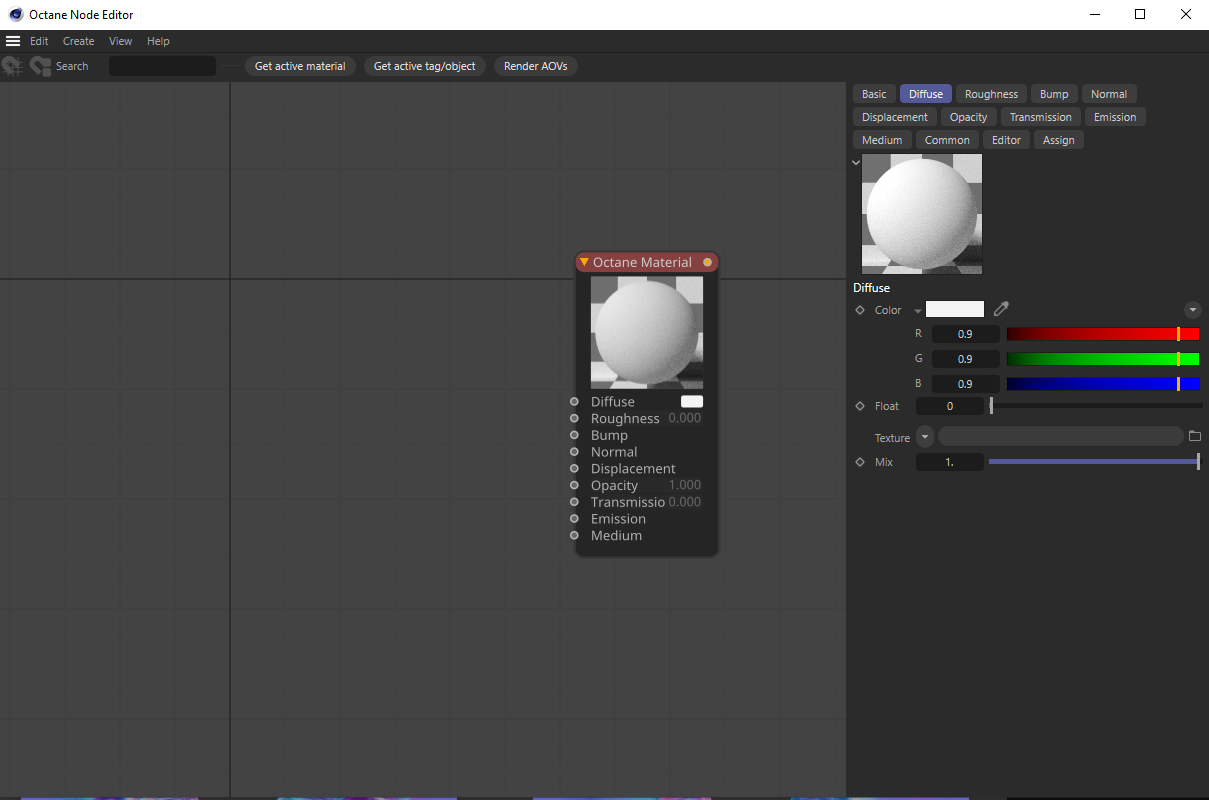
Task: Click the Diffuse input port on the node
Action: pyautogui.click(x=574, y=401)
